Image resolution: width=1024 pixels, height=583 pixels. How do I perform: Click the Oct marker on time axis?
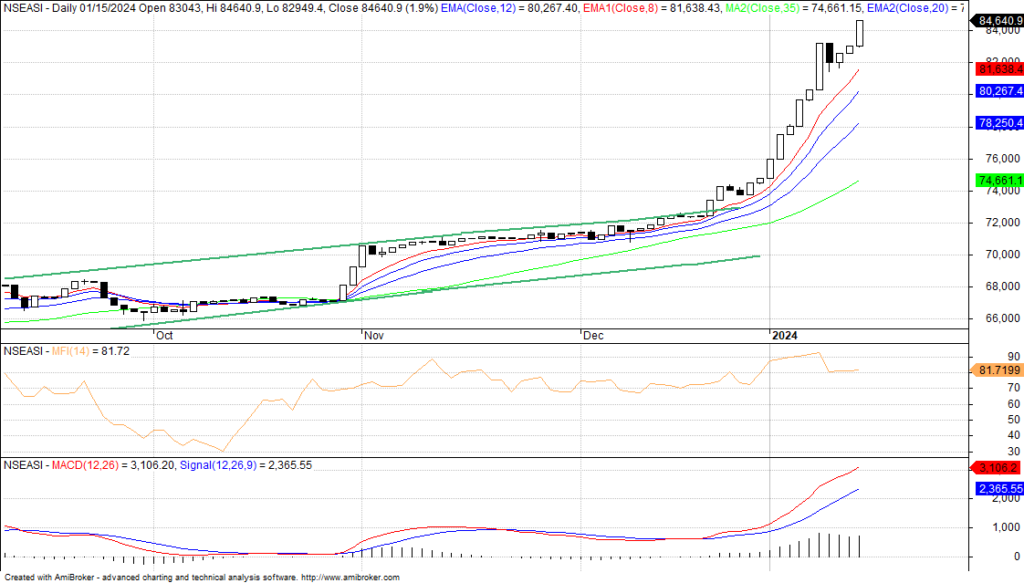[x=164, y=336]
